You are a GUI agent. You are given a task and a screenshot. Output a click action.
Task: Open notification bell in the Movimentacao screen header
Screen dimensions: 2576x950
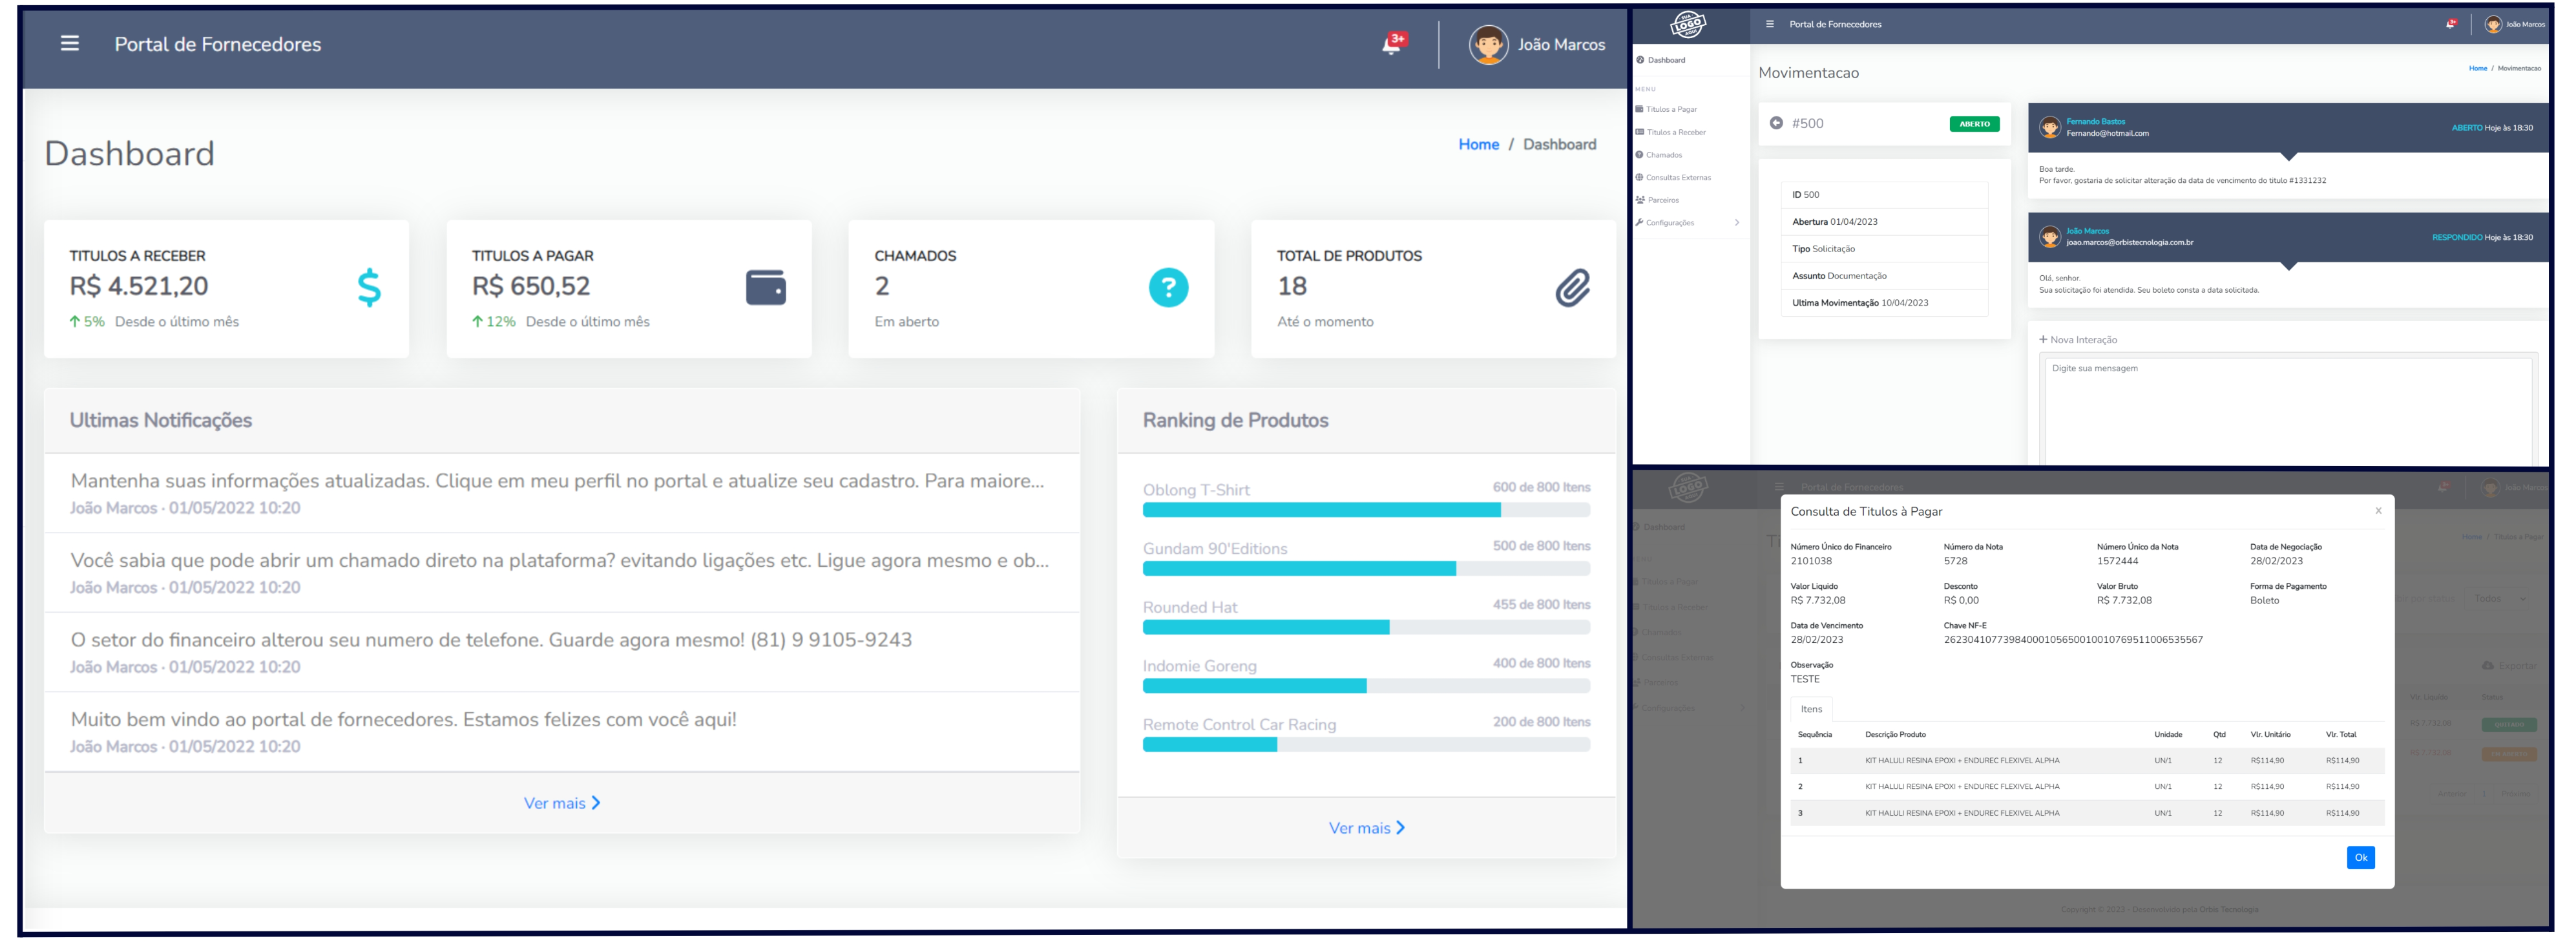[x=2451, y=24]
